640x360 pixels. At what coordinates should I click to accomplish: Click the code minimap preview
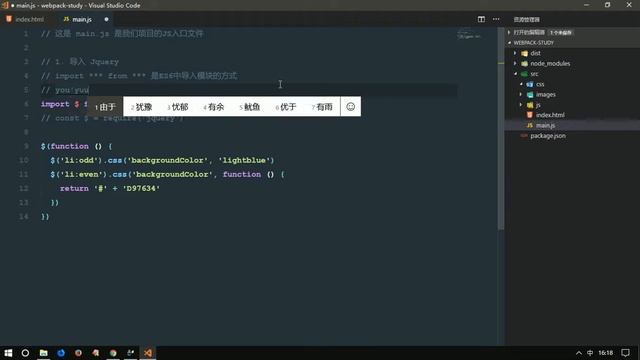click(469, 34)
